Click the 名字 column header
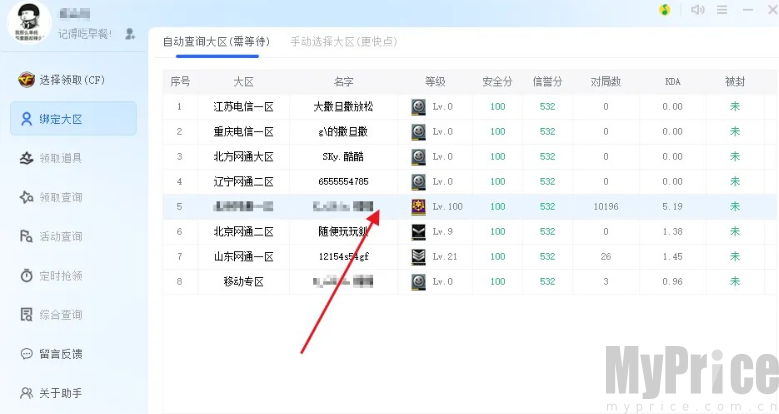This screenshot has width=779, height=414. (343, 82)
